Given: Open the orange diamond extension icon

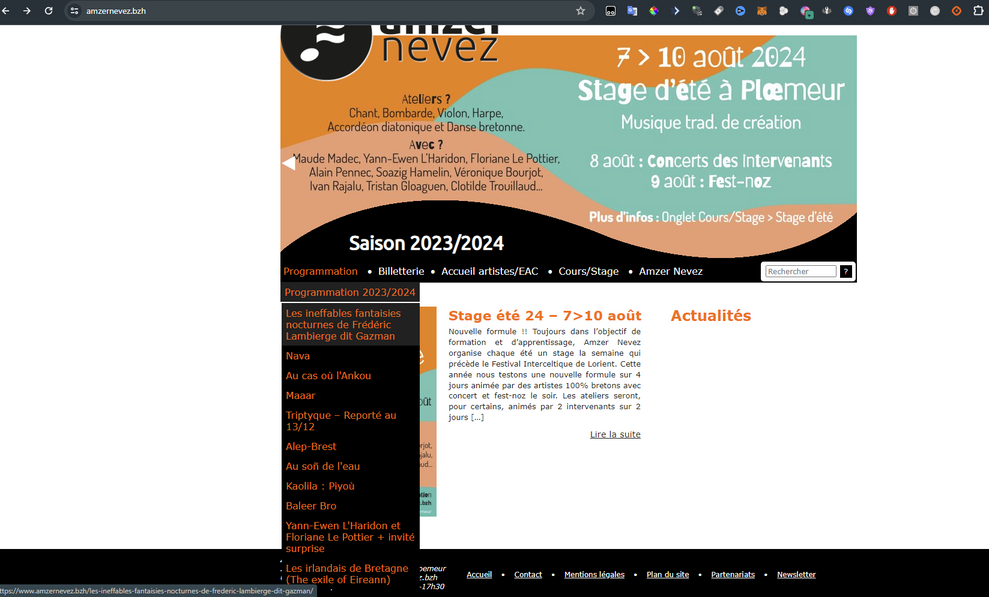Looking at the screenshot, I should coord(957,11).
